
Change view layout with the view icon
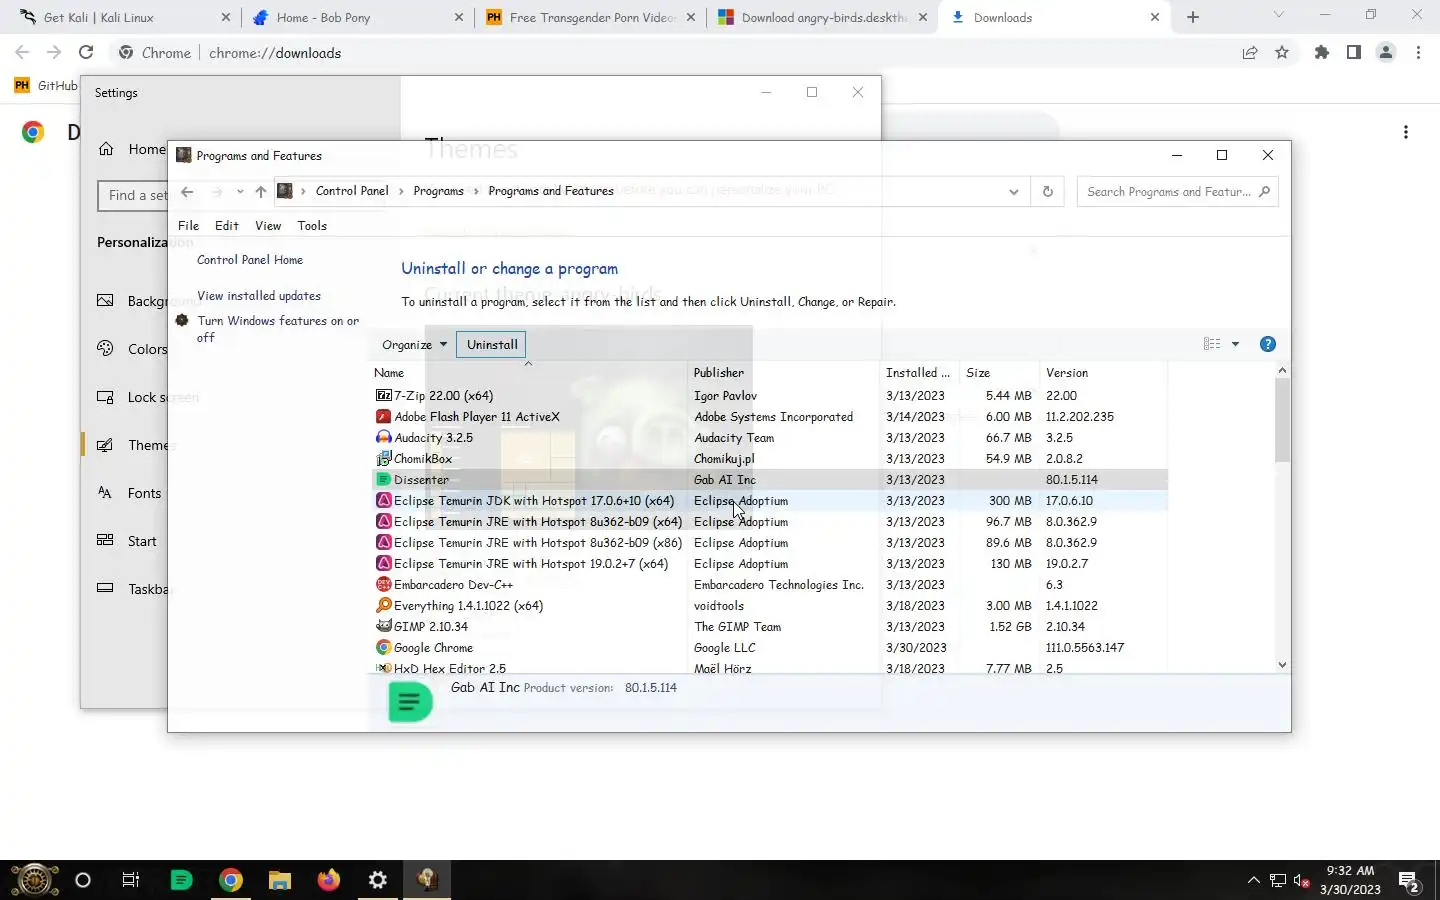[1212, 344]
